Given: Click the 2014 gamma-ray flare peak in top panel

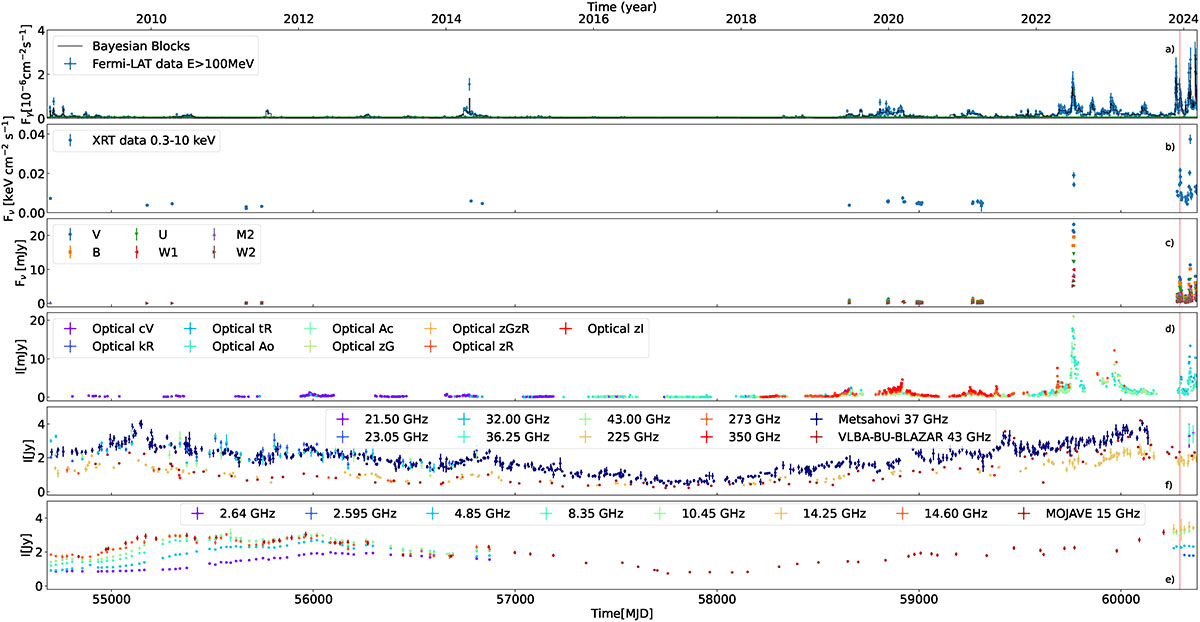Looking at the screenshot, I should click(x=469, y=84).
